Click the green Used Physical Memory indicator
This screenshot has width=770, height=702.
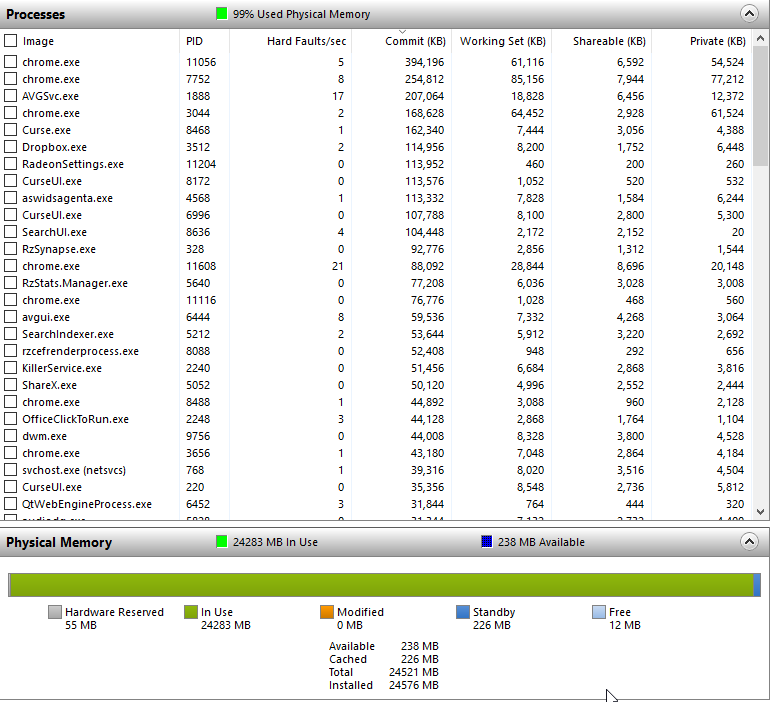(221, 14)
